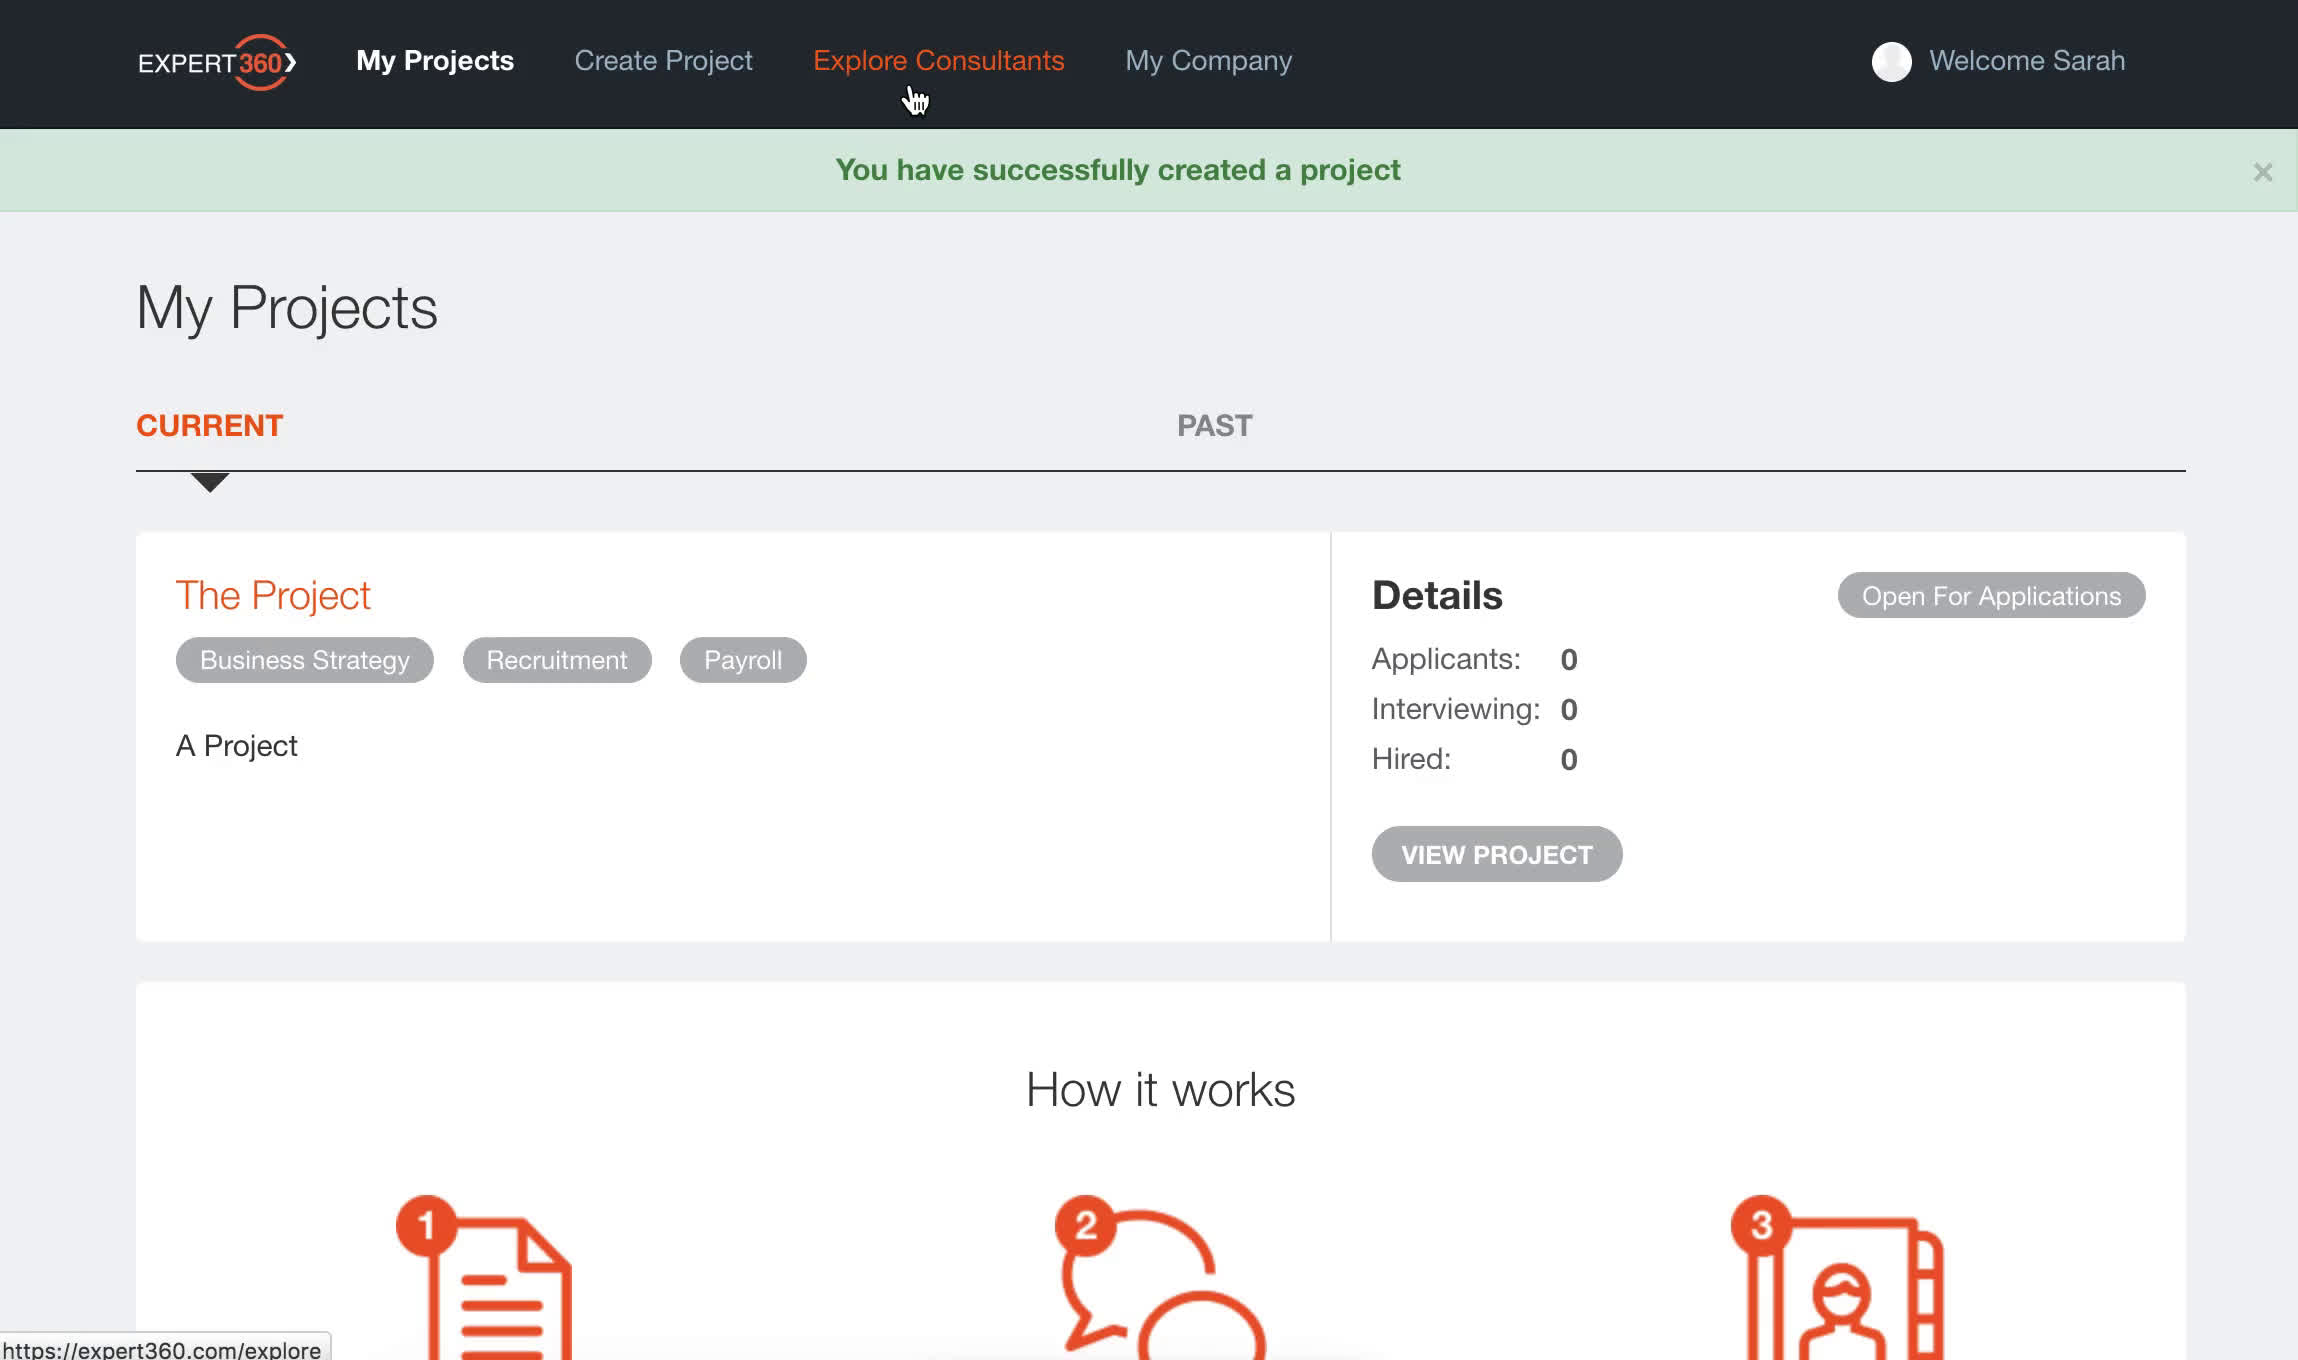Click the My Company navigation item
The width and height of the screenshot is (2298, 1360).
tap(1209, 62)
